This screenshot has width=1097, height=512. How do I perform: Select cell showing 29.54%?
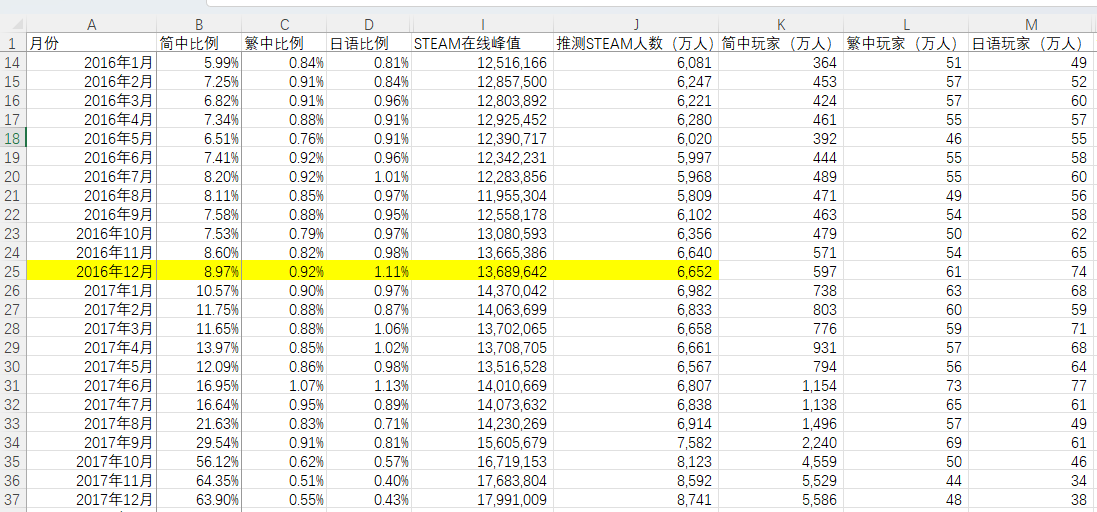click(199, 442)
